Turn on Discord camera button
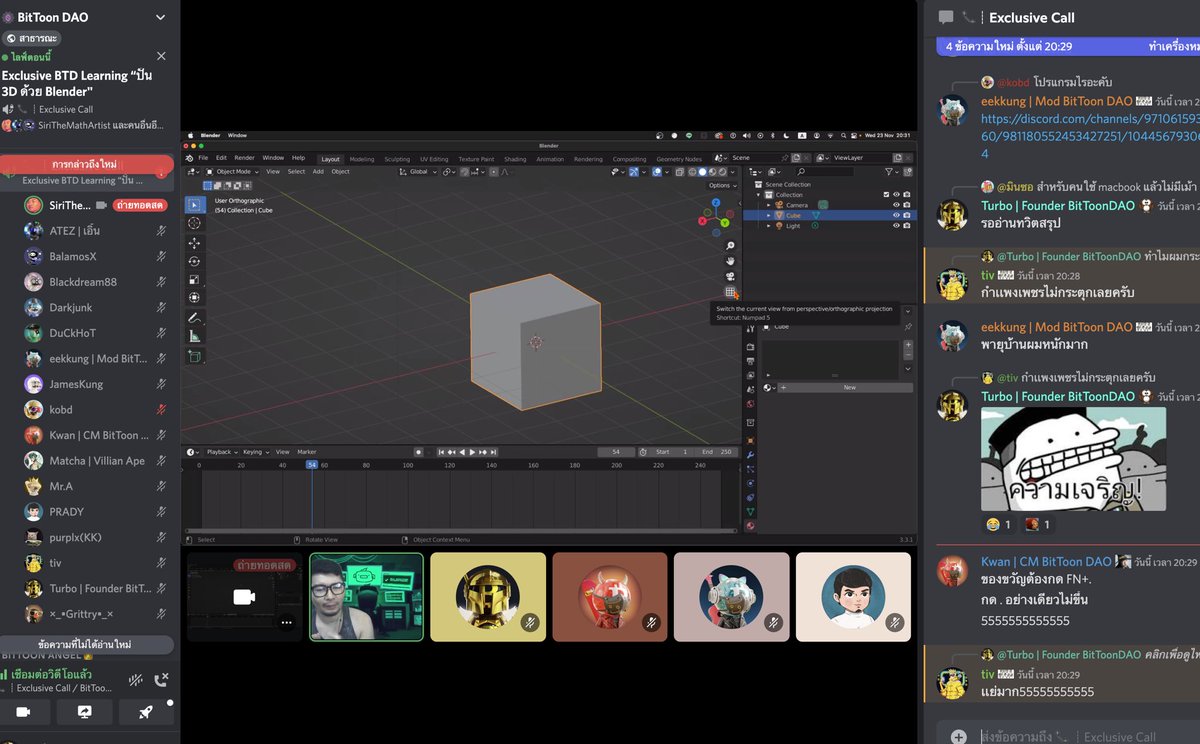The image size is (1200, 744). (22, 712)
